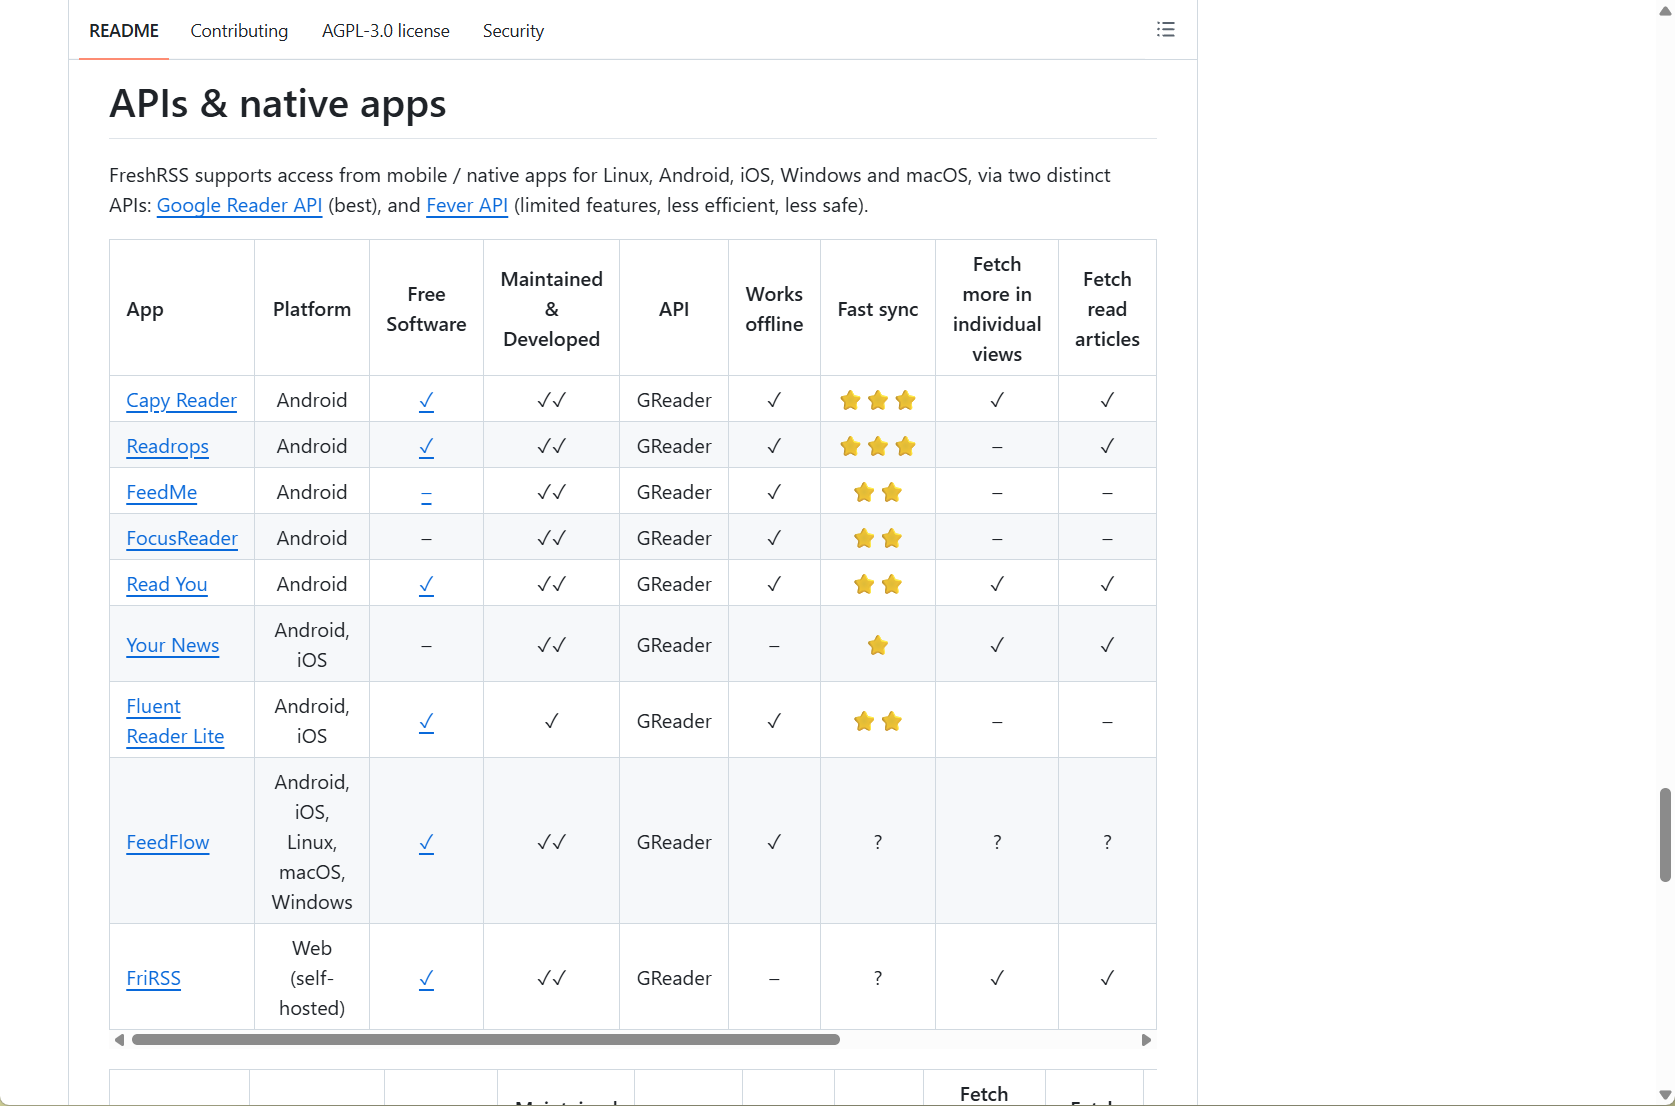Click the "Fetch read articles" column header
The height and width of the screenshot is (1106, 1675).
(x=1107, y=309)
